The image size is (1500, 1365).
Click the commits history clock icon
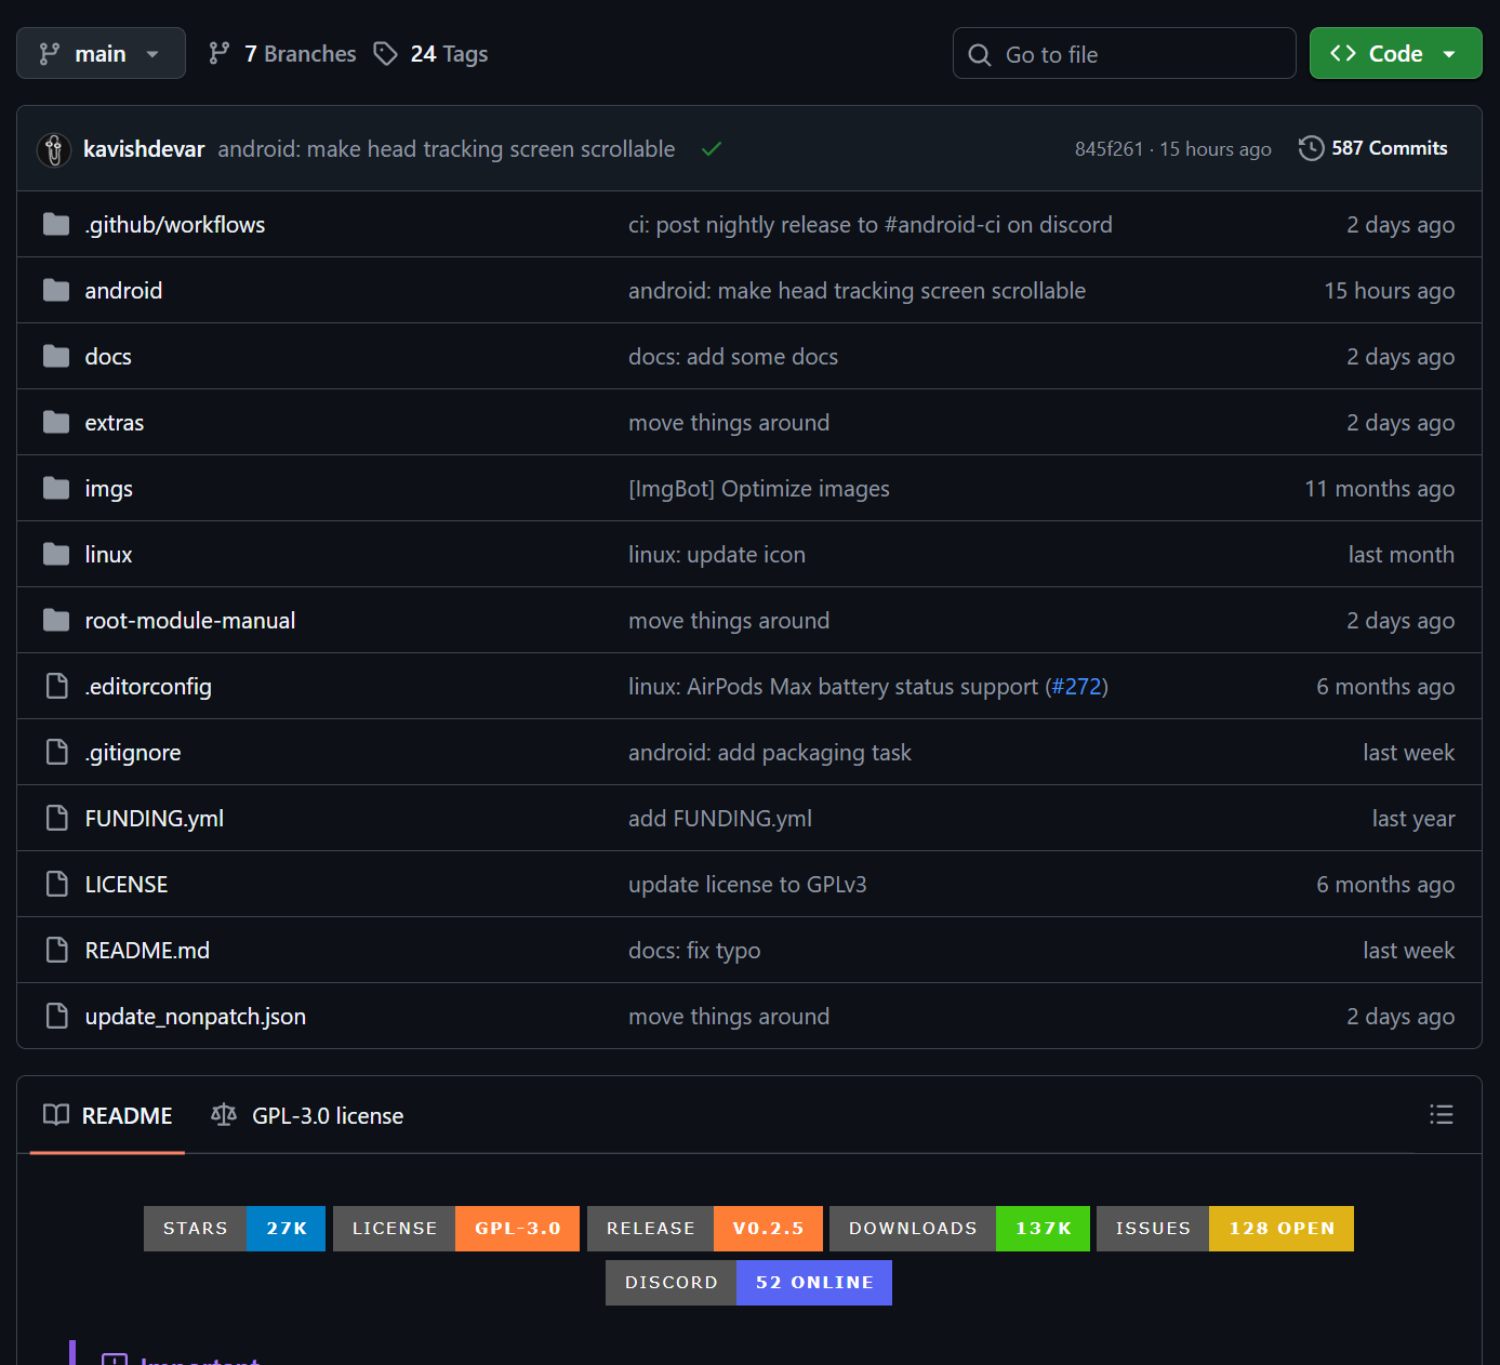1311,148
